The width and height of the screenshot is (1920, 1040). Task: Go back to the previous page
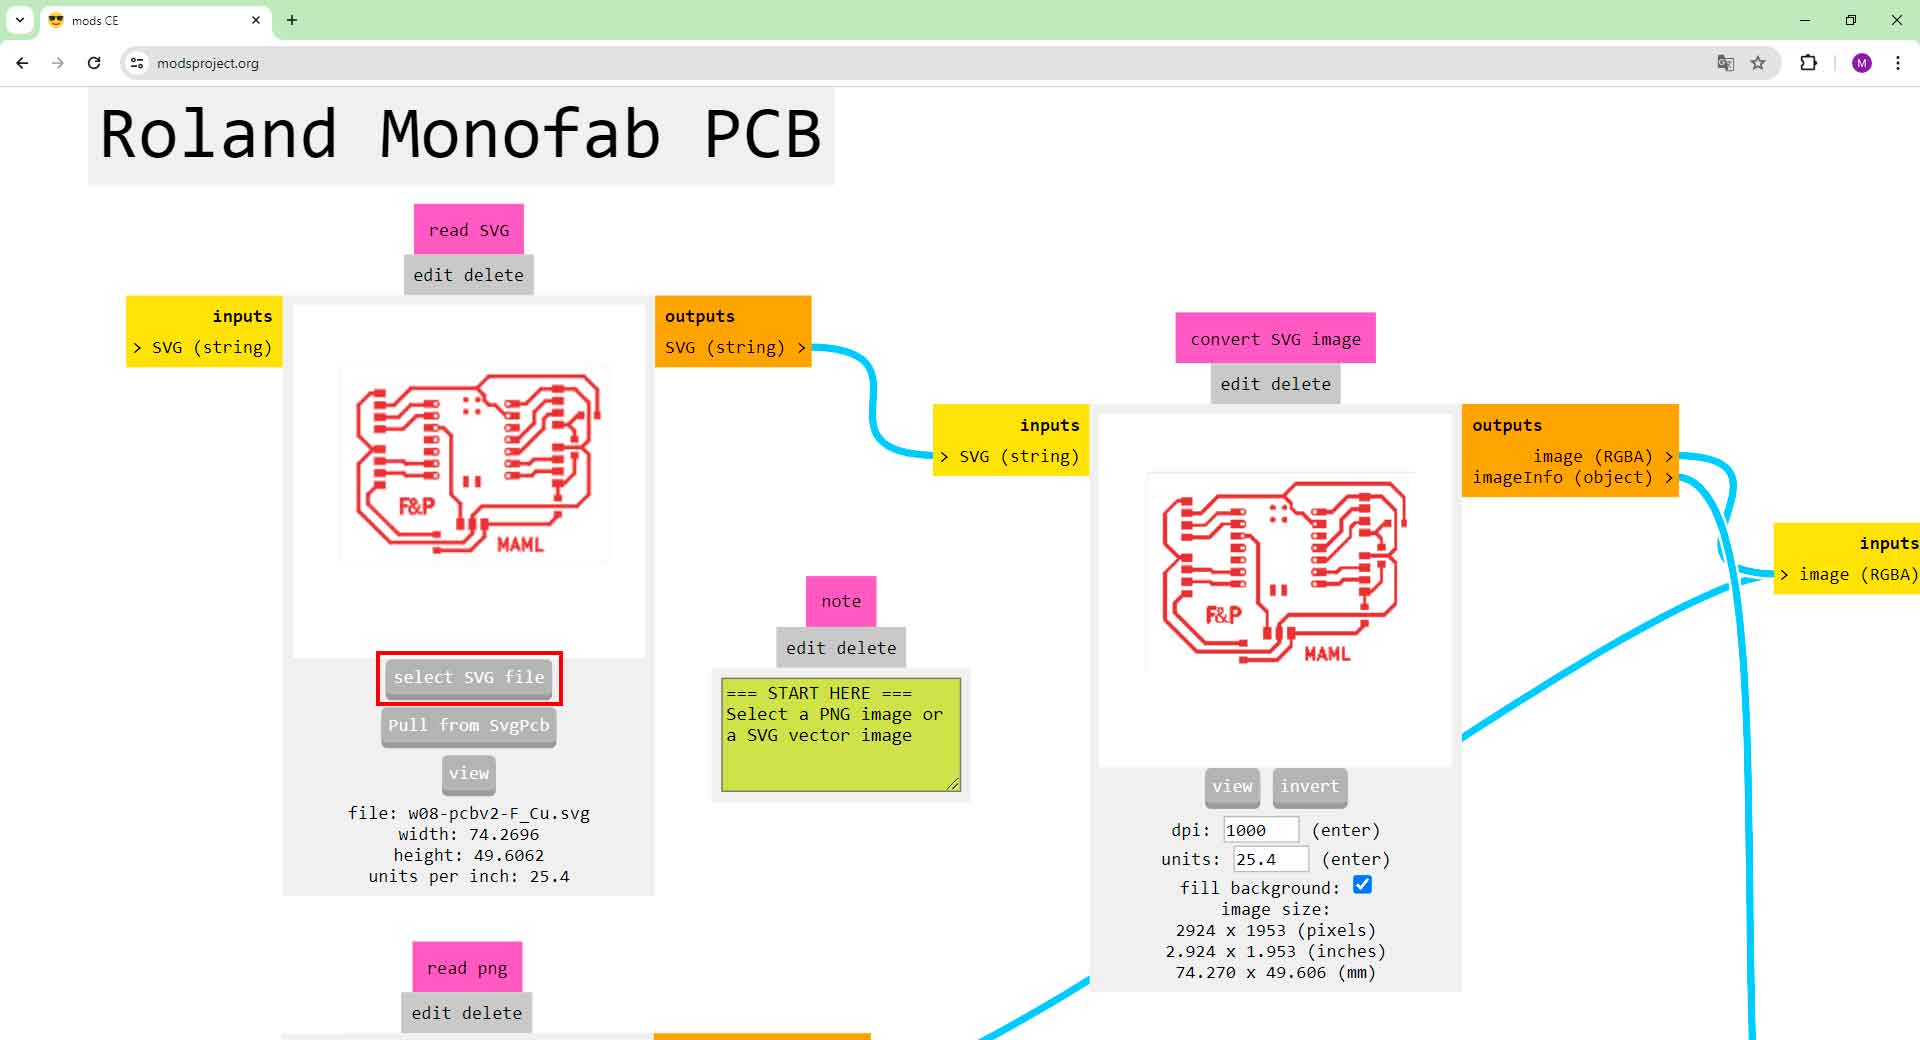click(22, 63)
